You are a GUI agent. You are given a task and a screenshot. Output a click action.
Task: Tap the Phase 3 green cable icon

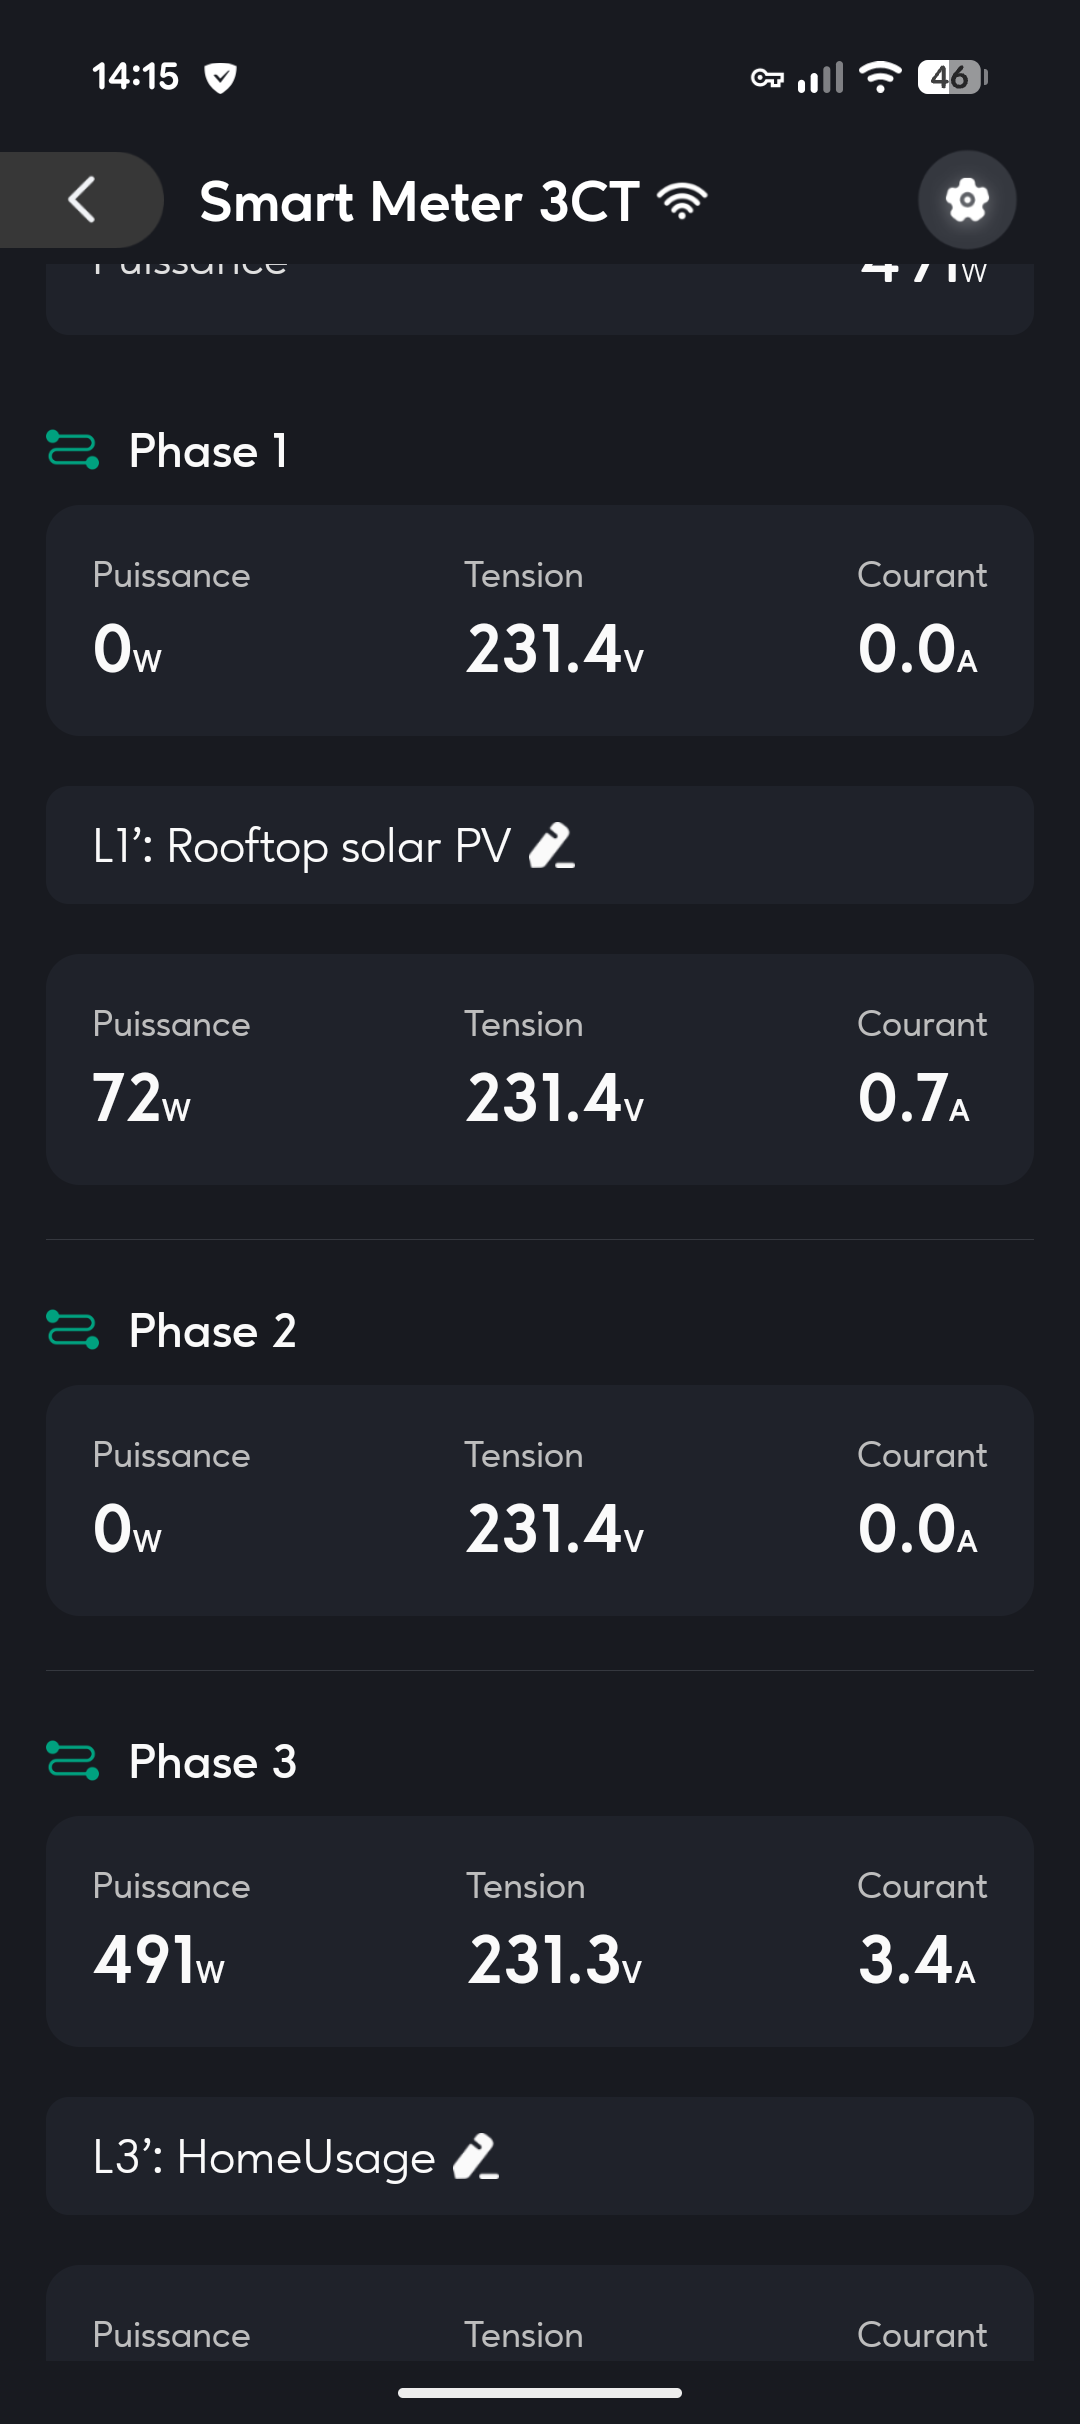point(73,1761)
